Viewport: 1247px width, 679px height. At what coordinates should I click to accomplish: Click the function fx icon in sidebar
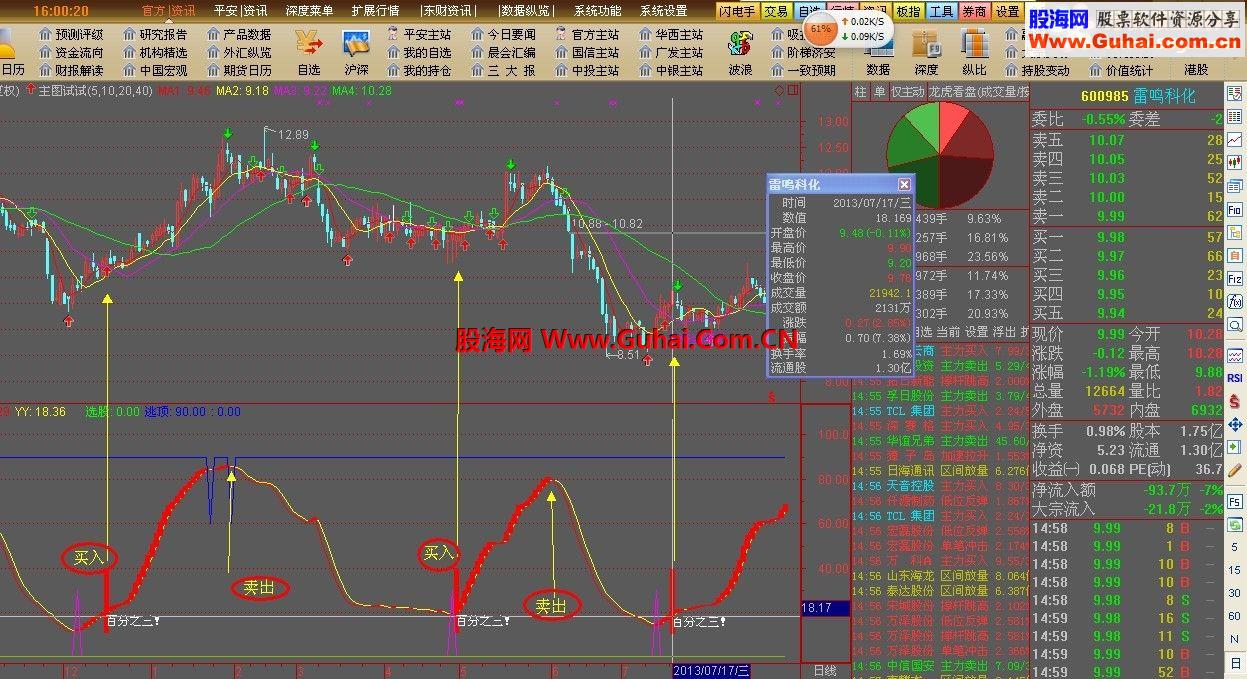point(1233,300)
